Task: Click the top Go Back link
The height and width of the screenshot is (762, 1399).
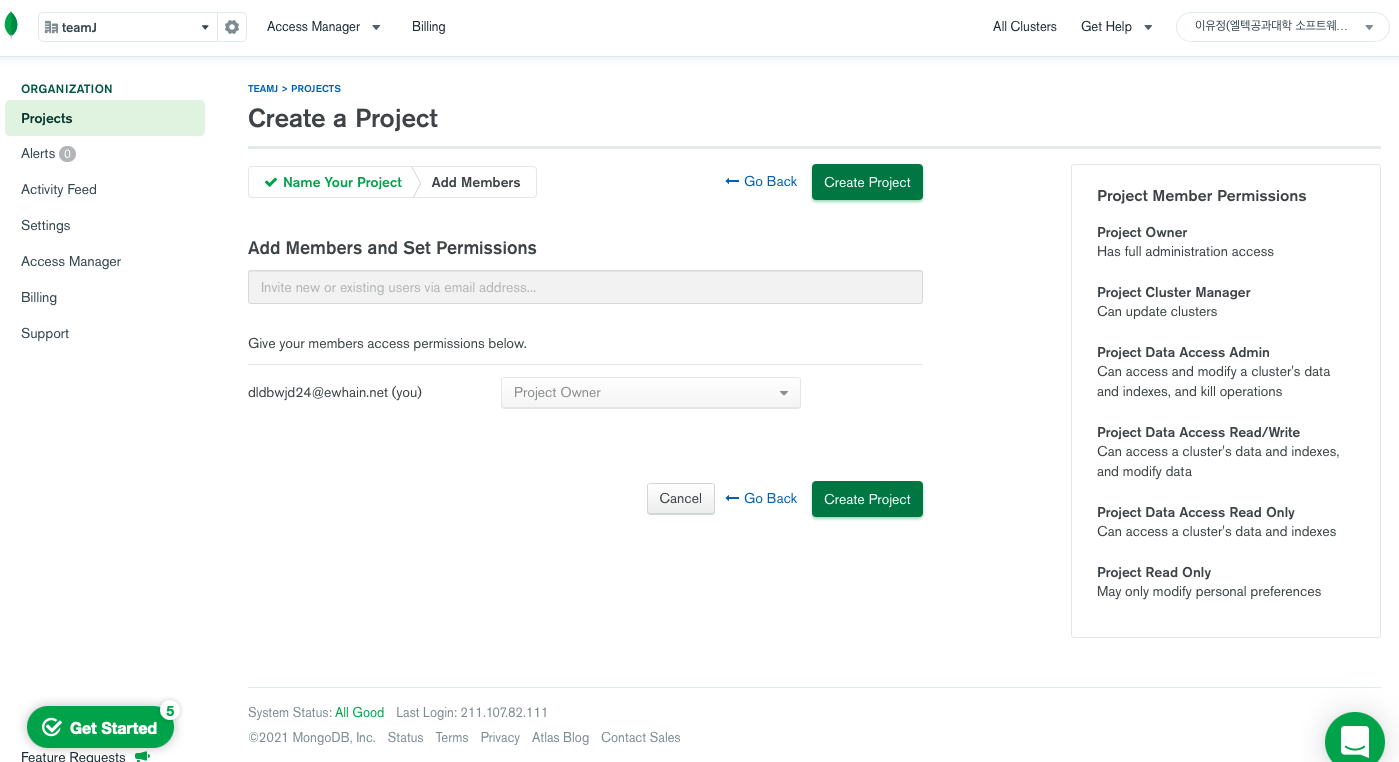Action: pos(762,182)
